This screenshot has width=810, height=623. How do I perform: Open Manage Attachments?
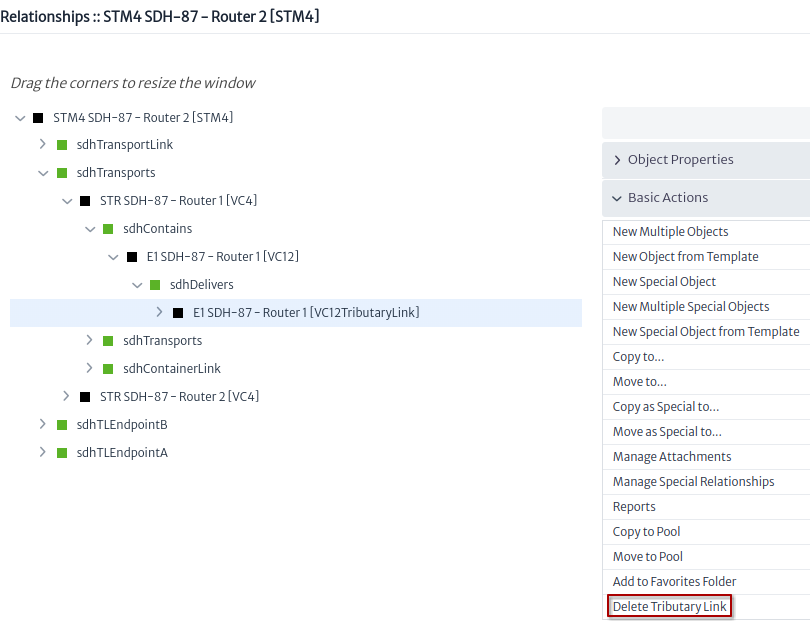[706, 457]
